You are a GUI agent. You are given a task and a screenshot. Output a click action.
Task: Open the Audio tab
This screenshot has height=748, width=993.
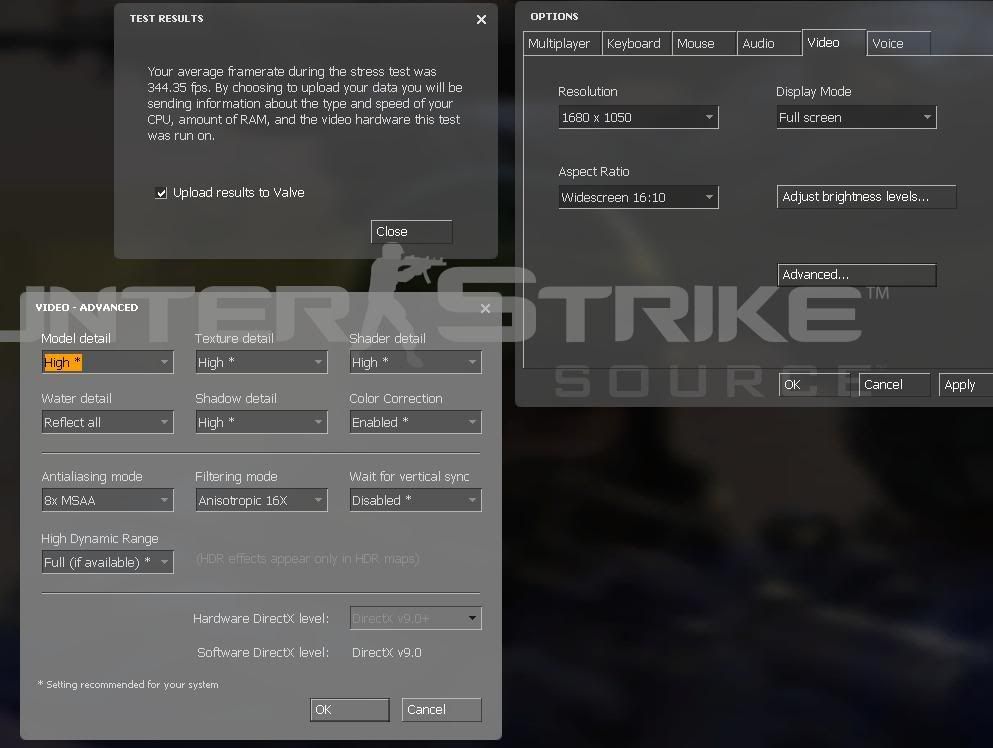coord(769,44)
